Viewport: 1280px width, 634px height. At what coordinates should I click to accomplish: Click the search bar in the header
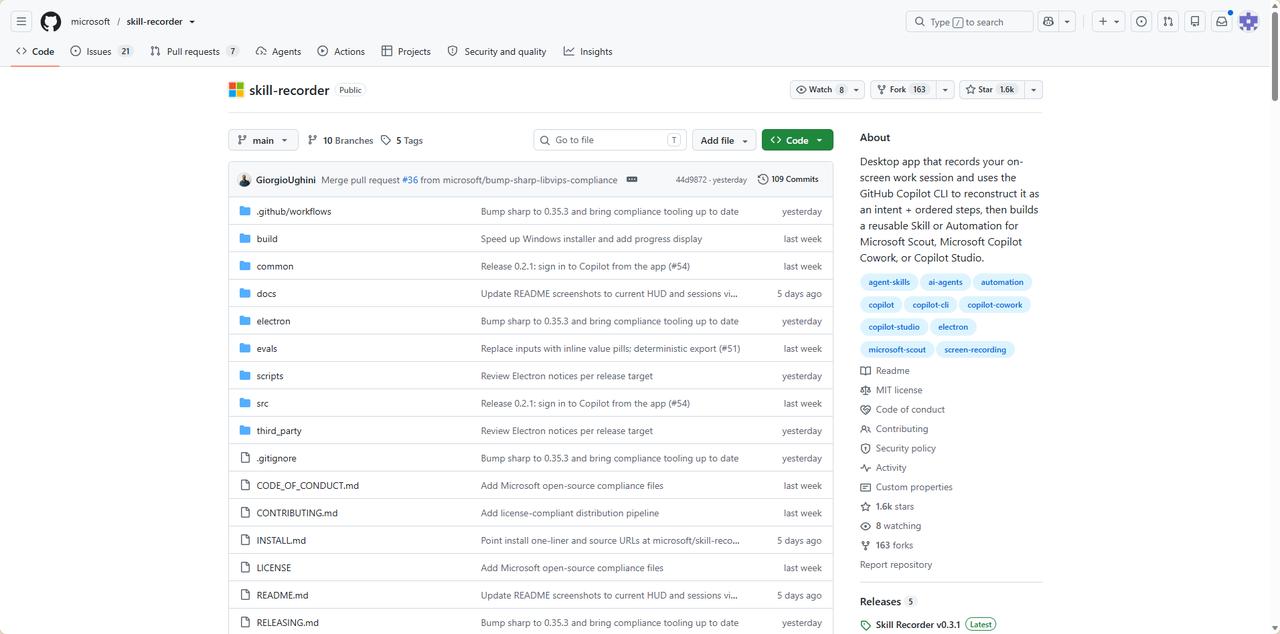(969, 21)
